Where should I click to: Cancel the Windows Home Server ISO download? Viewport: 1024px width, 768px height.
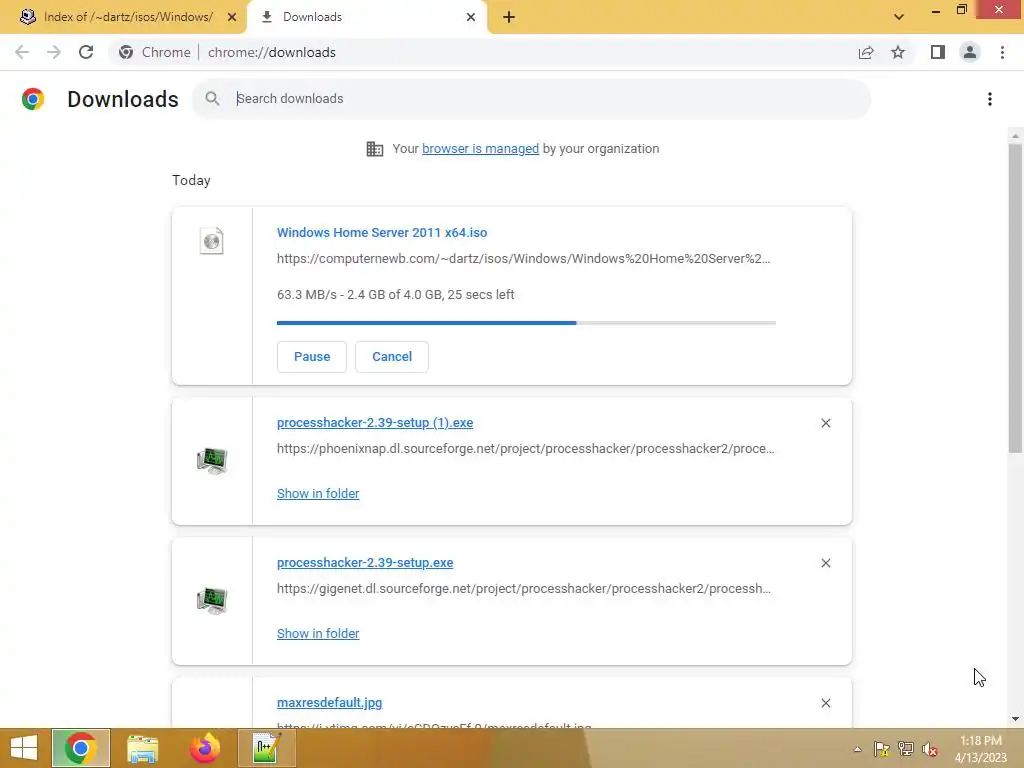(x=392, y=357)
